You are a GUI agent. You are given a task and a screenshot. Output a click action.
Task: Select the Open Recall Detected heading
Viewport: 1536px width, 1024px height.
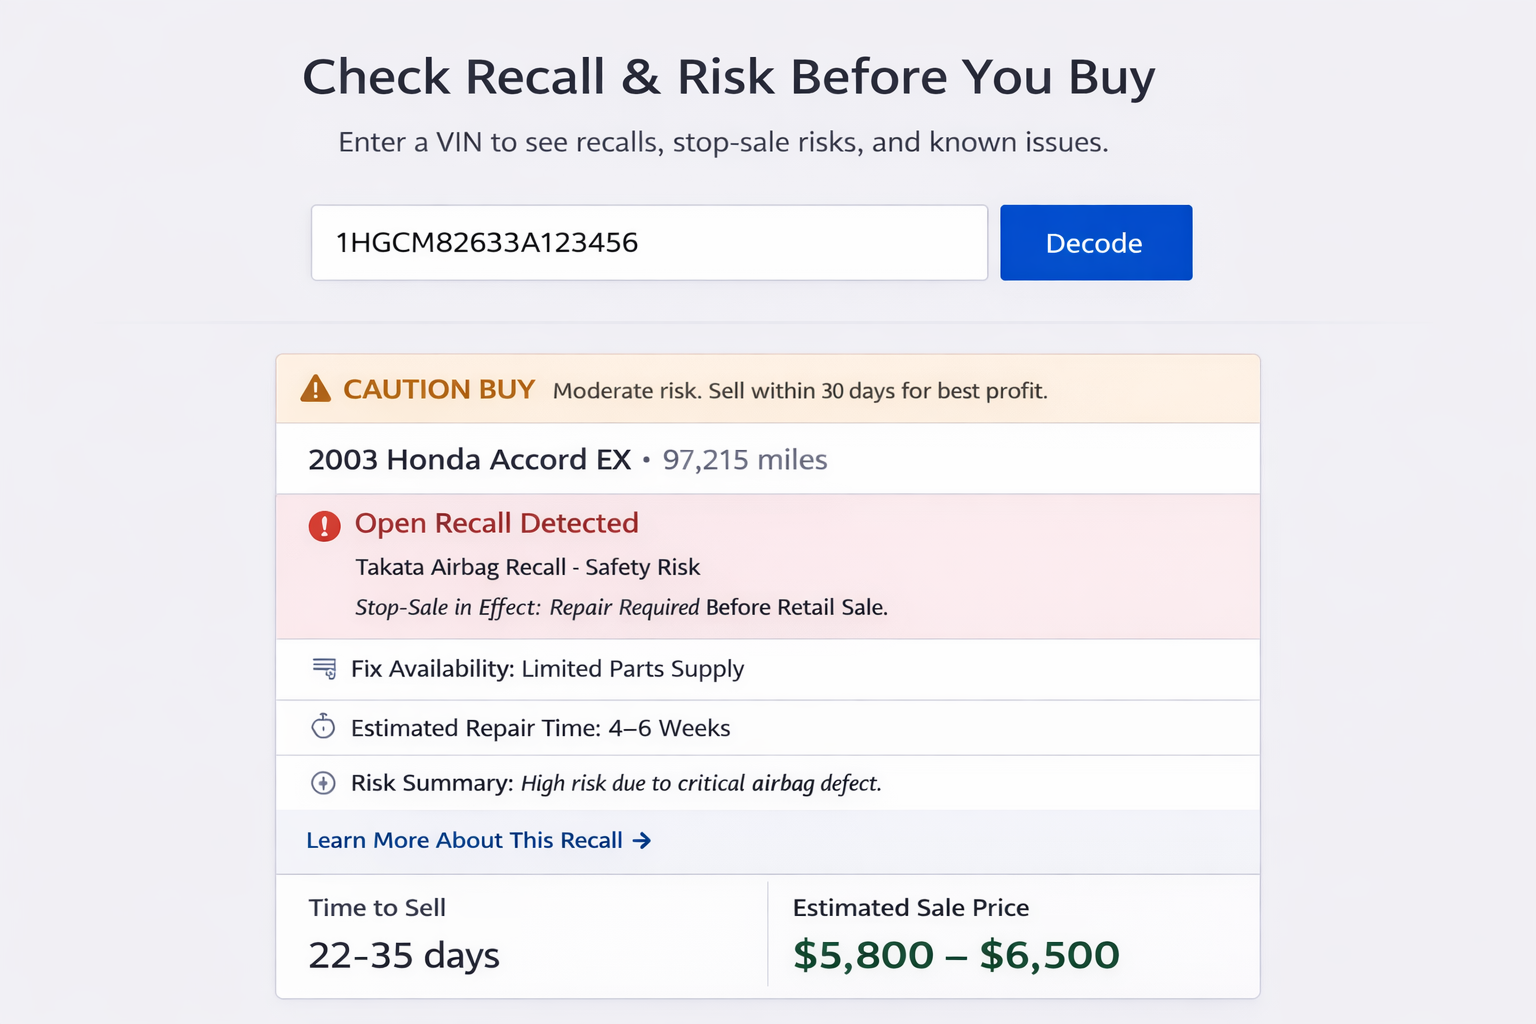(x=496, y=523)
